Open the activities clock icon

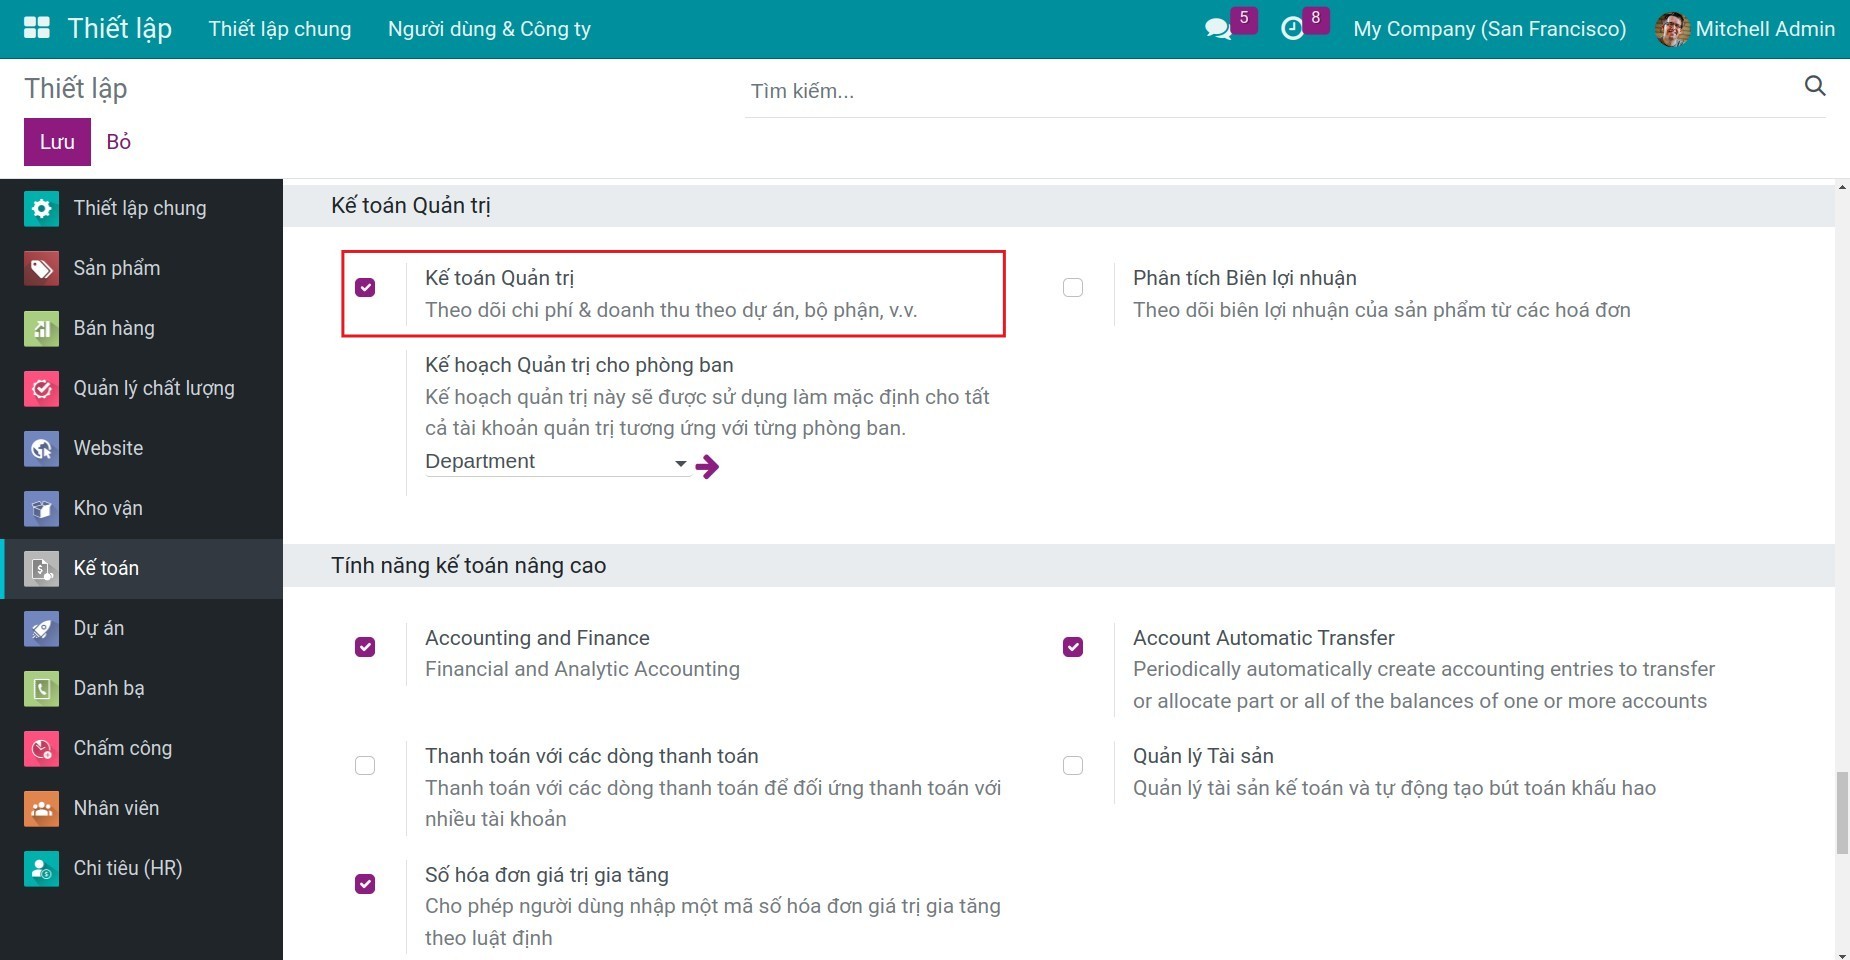(1292, 29)
